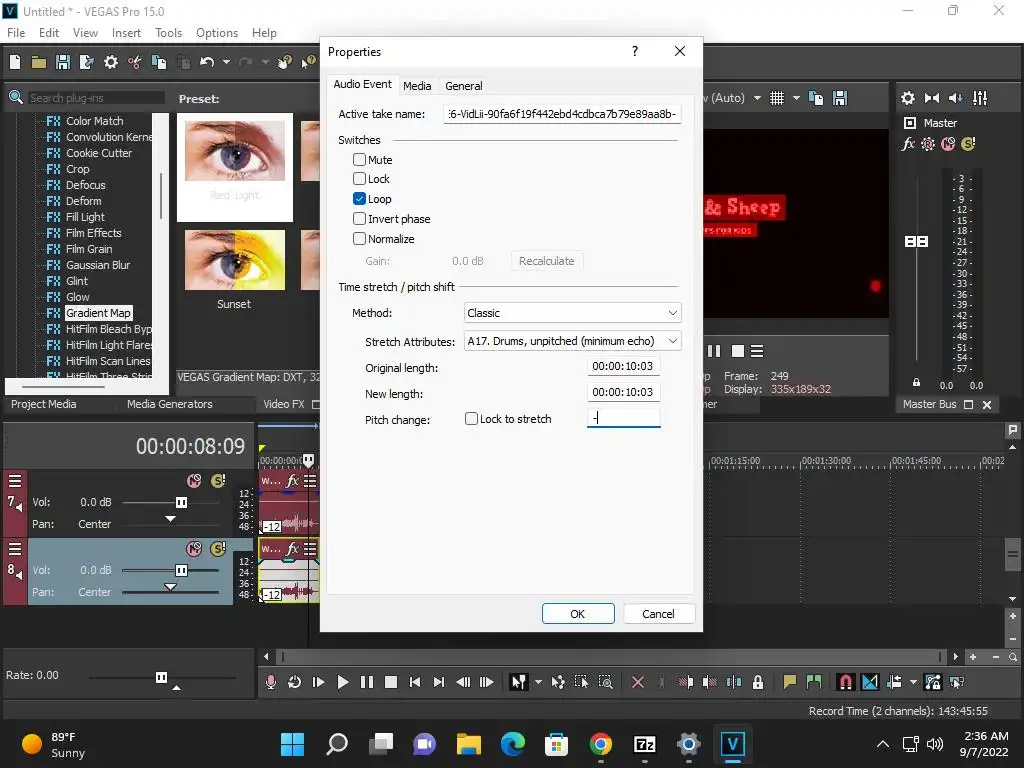Switch to the Project Media tab
The image size is (1024, 768).
[x=44, y=404]
